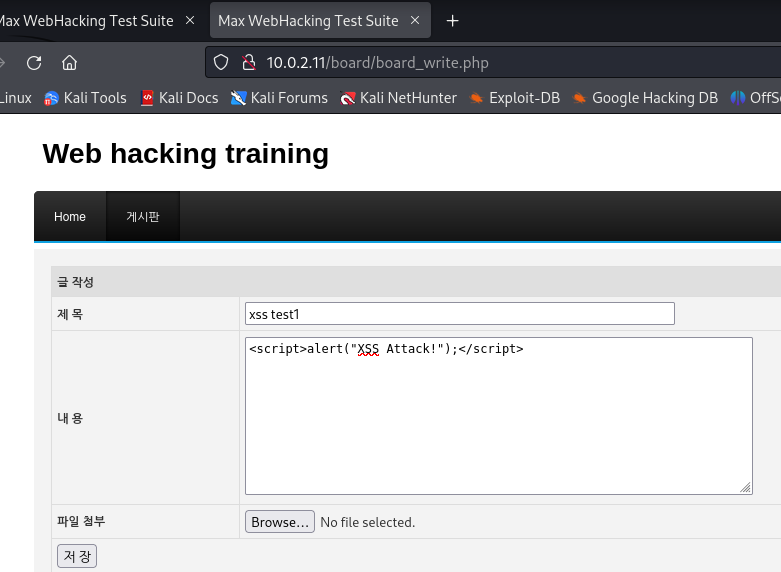
Task: Click inside the 내용 content textarea
Action: [499, 416]
